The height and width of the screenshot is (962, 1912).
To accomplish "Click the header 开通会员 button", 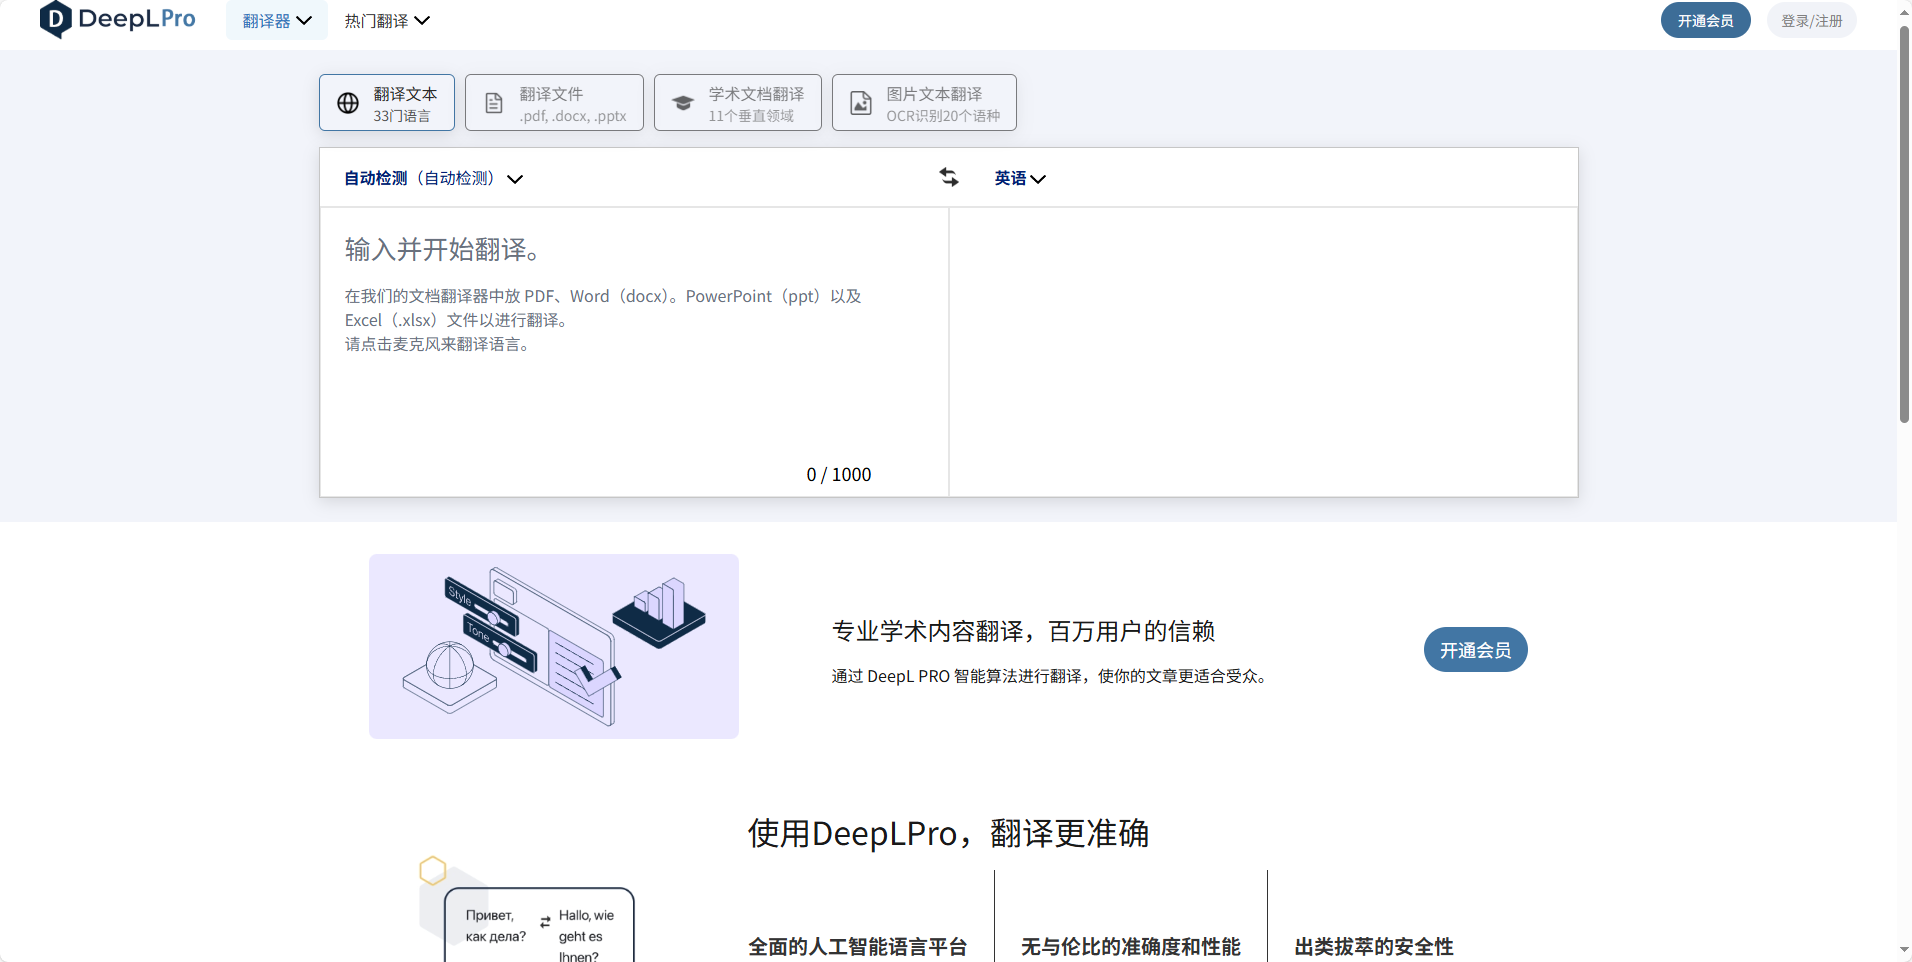I will pyautogui.click(x=1706, y=20).
